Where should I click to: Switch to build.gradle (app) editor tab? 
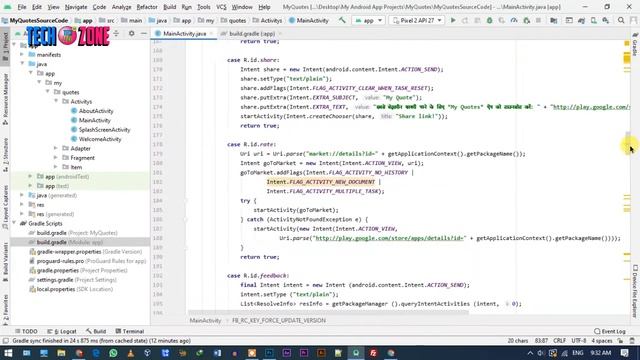click(251, 33)
